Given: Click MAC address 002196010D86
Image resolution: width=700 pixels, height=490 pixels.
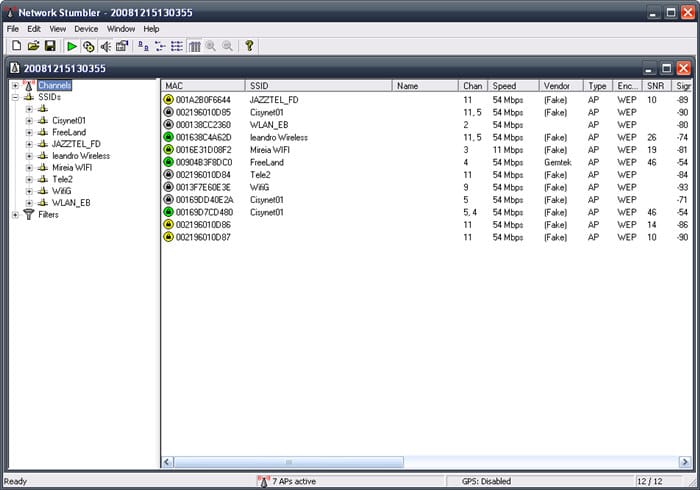Looking at the screenshot, I should click(x=203, y=224).
